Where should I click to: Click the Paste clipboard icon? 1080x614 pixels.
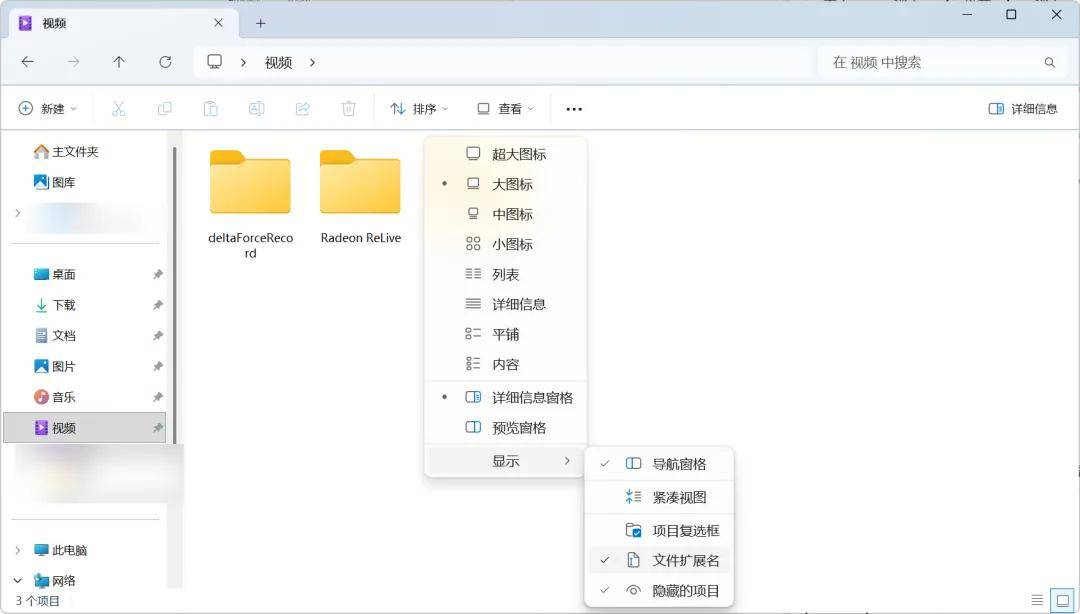pos(211,109)
